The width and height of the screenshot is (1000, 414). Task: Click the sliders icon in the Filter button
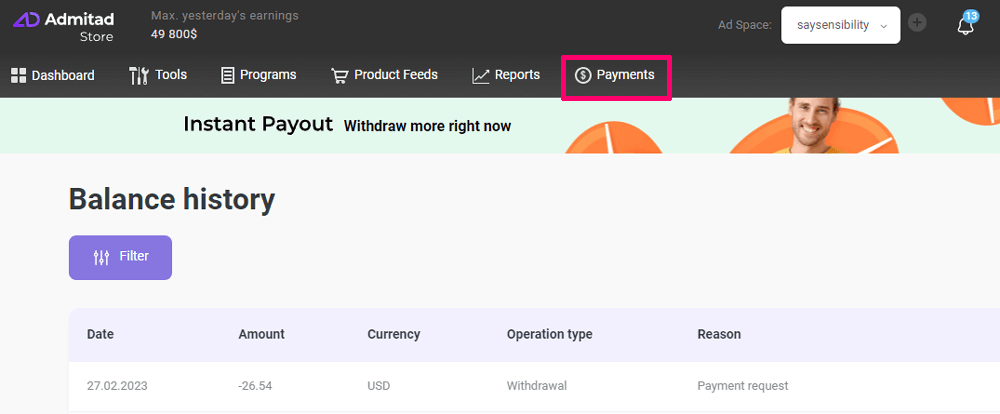101,257
